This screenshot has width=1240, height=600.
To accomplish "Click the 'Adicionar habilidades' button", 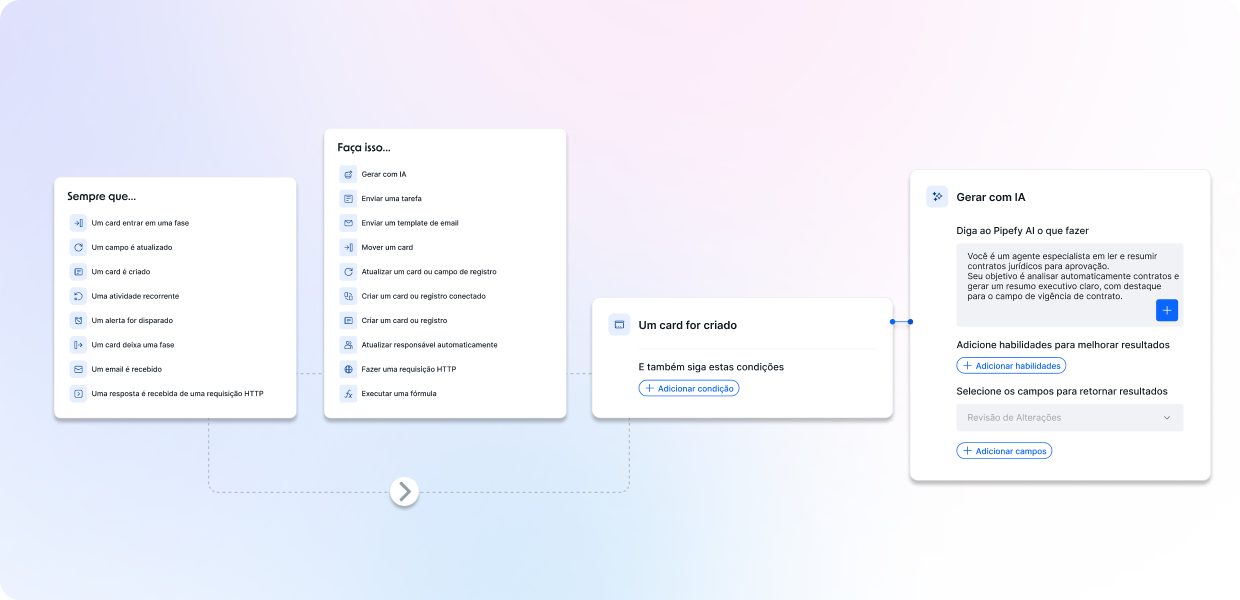I will pyautogui.click(x=1011, y=366).
